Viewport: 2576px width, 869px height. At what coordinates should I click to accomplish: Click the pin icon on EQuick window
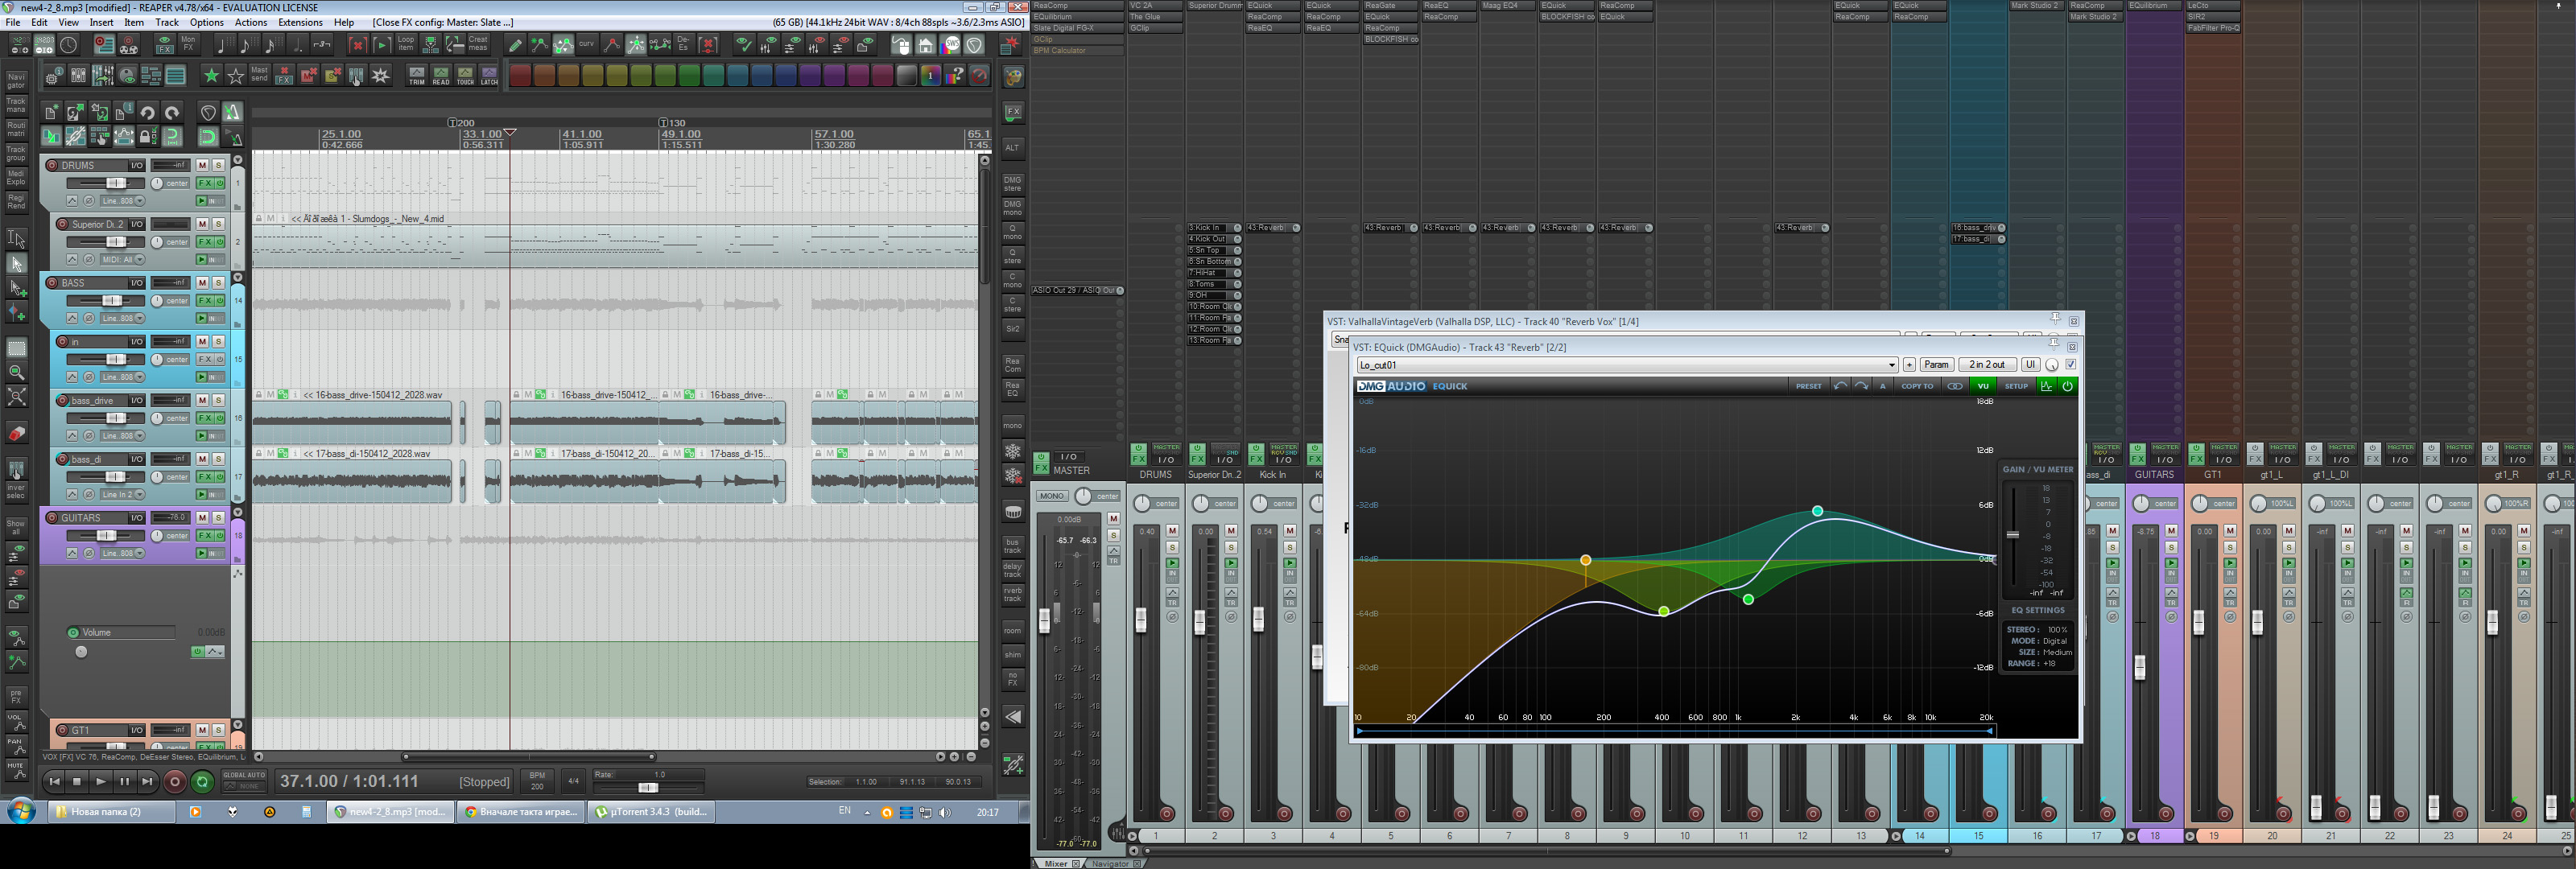[2054, 343]
